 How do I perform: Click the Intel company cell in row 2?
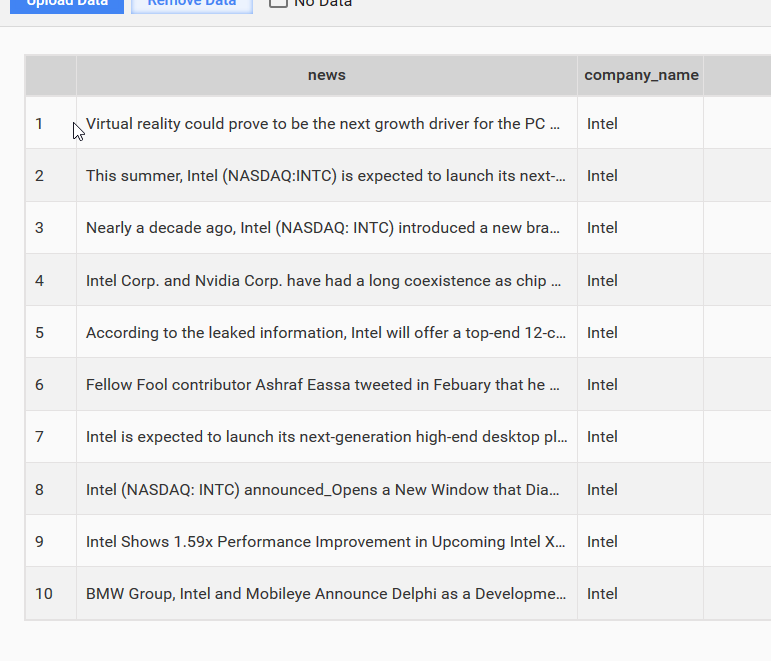pyautogui.click(x=641, y=176)
